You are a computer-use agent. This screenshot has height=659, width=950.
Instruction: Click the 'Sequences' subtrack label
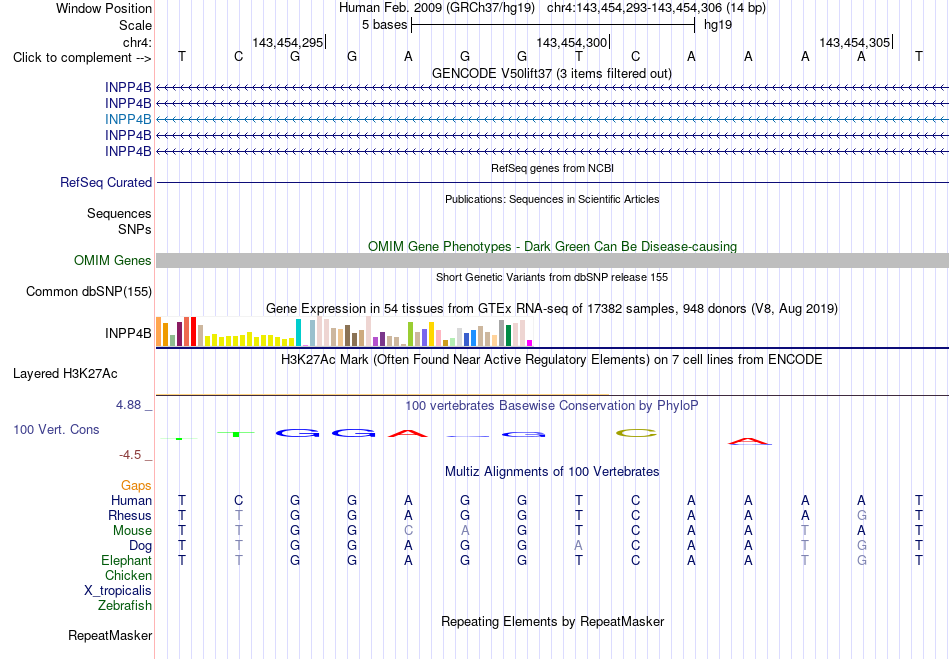pyautogui.click(x=119, y=213)
